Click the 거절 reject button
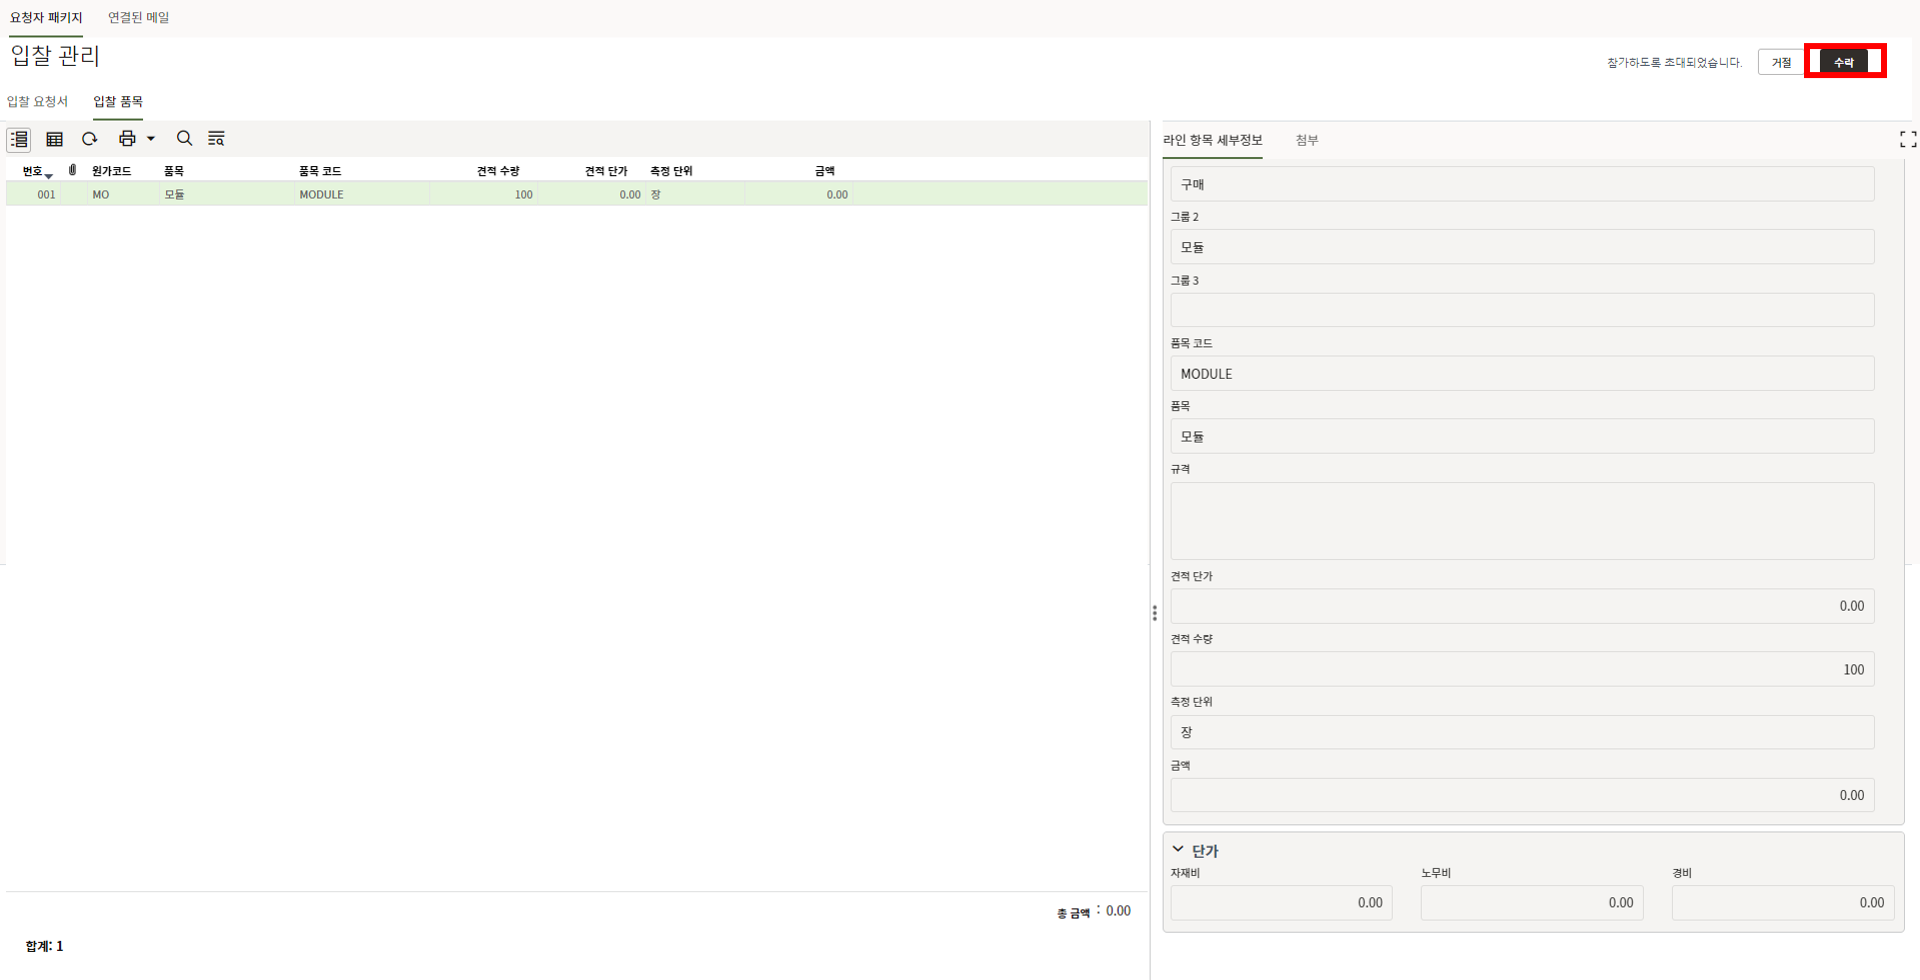The width and height of the screenshot is (1920, 980). (1781, 62)
